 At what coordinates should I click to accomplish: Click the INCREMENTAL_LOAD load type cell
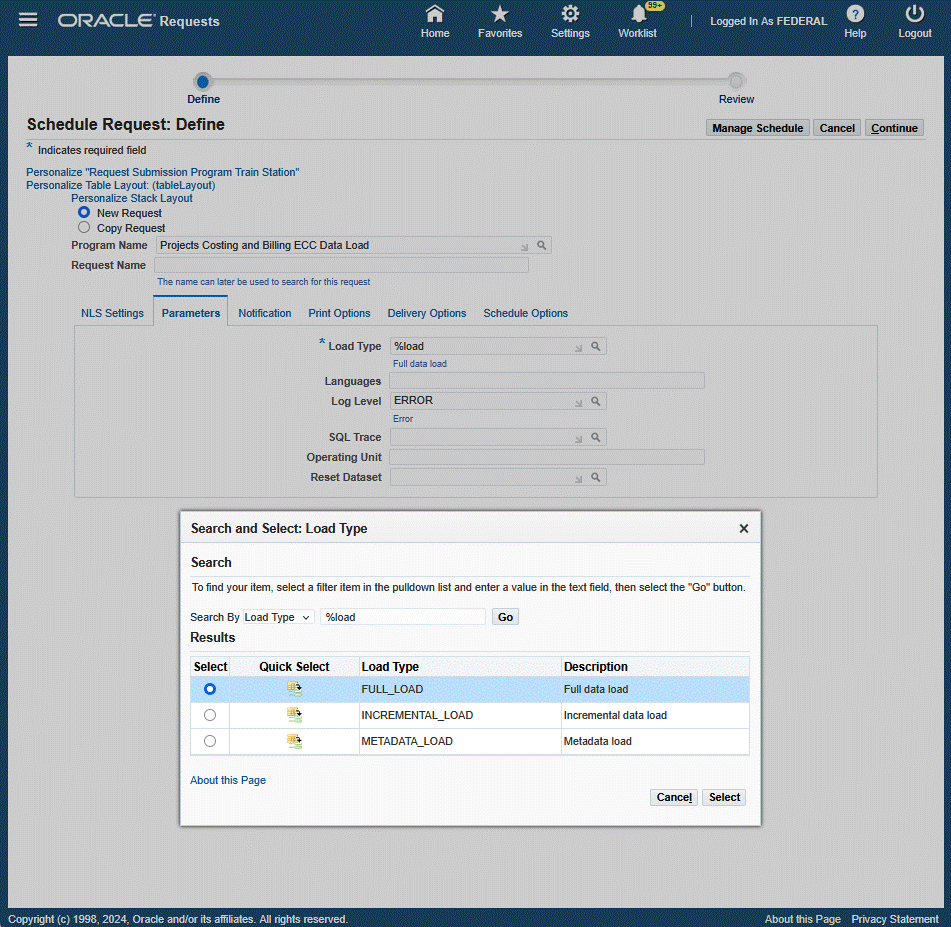click(x=460, y=715)
